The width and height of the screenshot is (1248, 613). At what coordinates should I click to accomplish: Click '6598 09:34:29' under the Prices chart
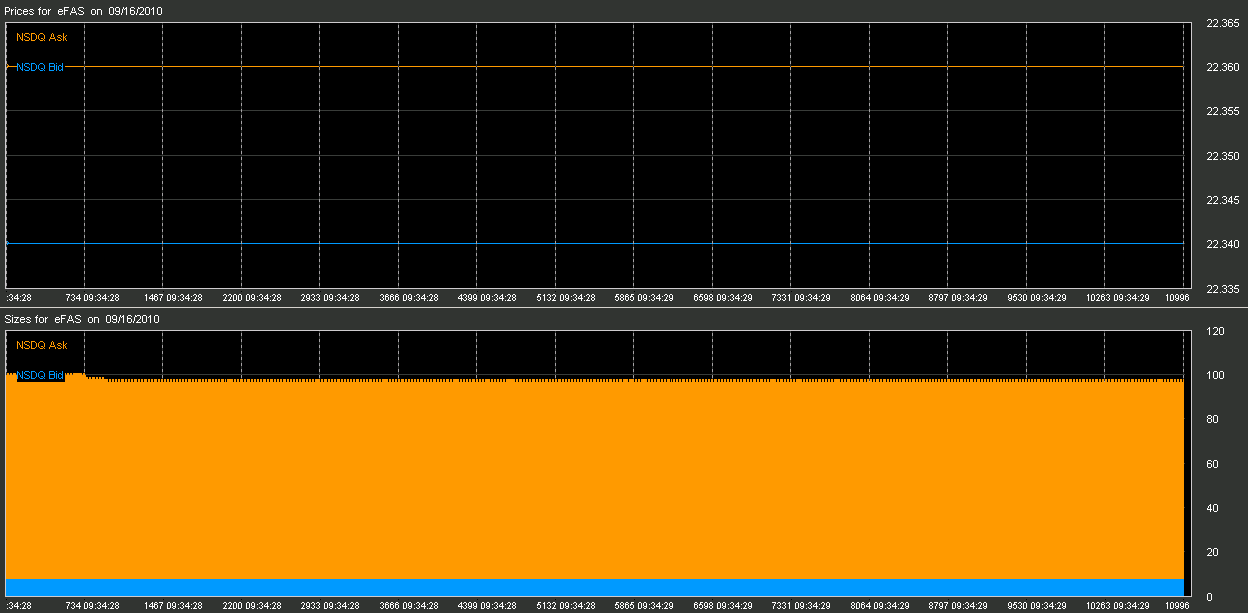(x=723, y=298)
